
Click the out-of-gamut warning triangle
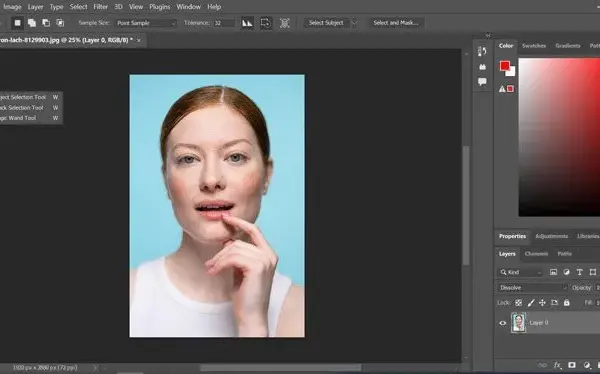(x=502, y=89)
